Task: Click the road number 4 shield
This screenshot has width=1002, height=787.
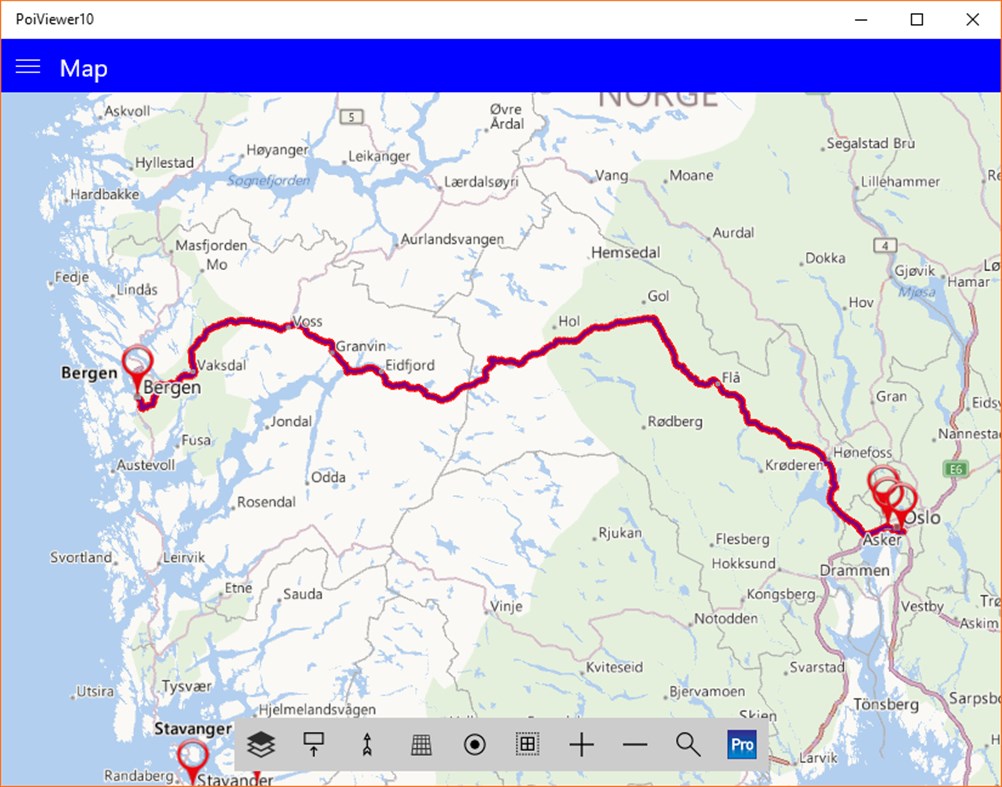Action: (885, 245)
